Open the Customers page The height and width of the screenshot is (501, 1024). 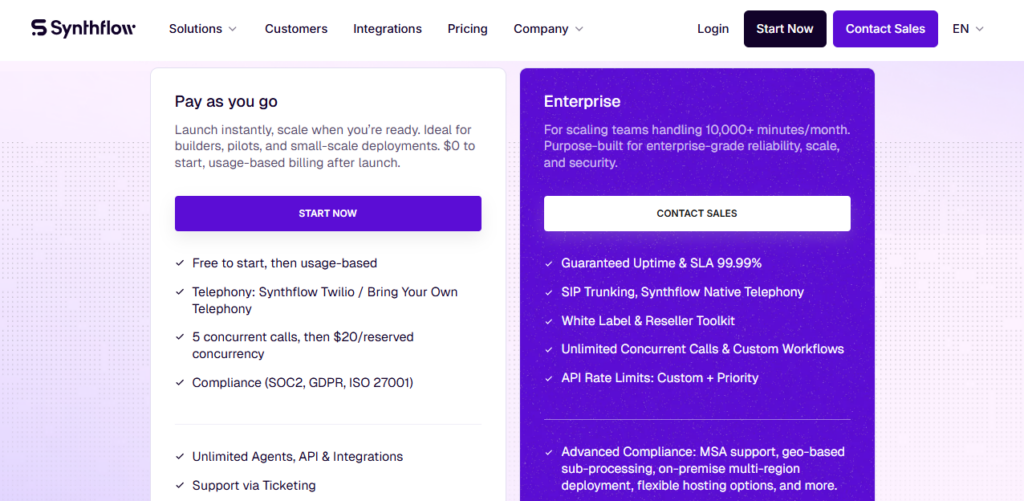pyautogui.click(x=296, y=29)
